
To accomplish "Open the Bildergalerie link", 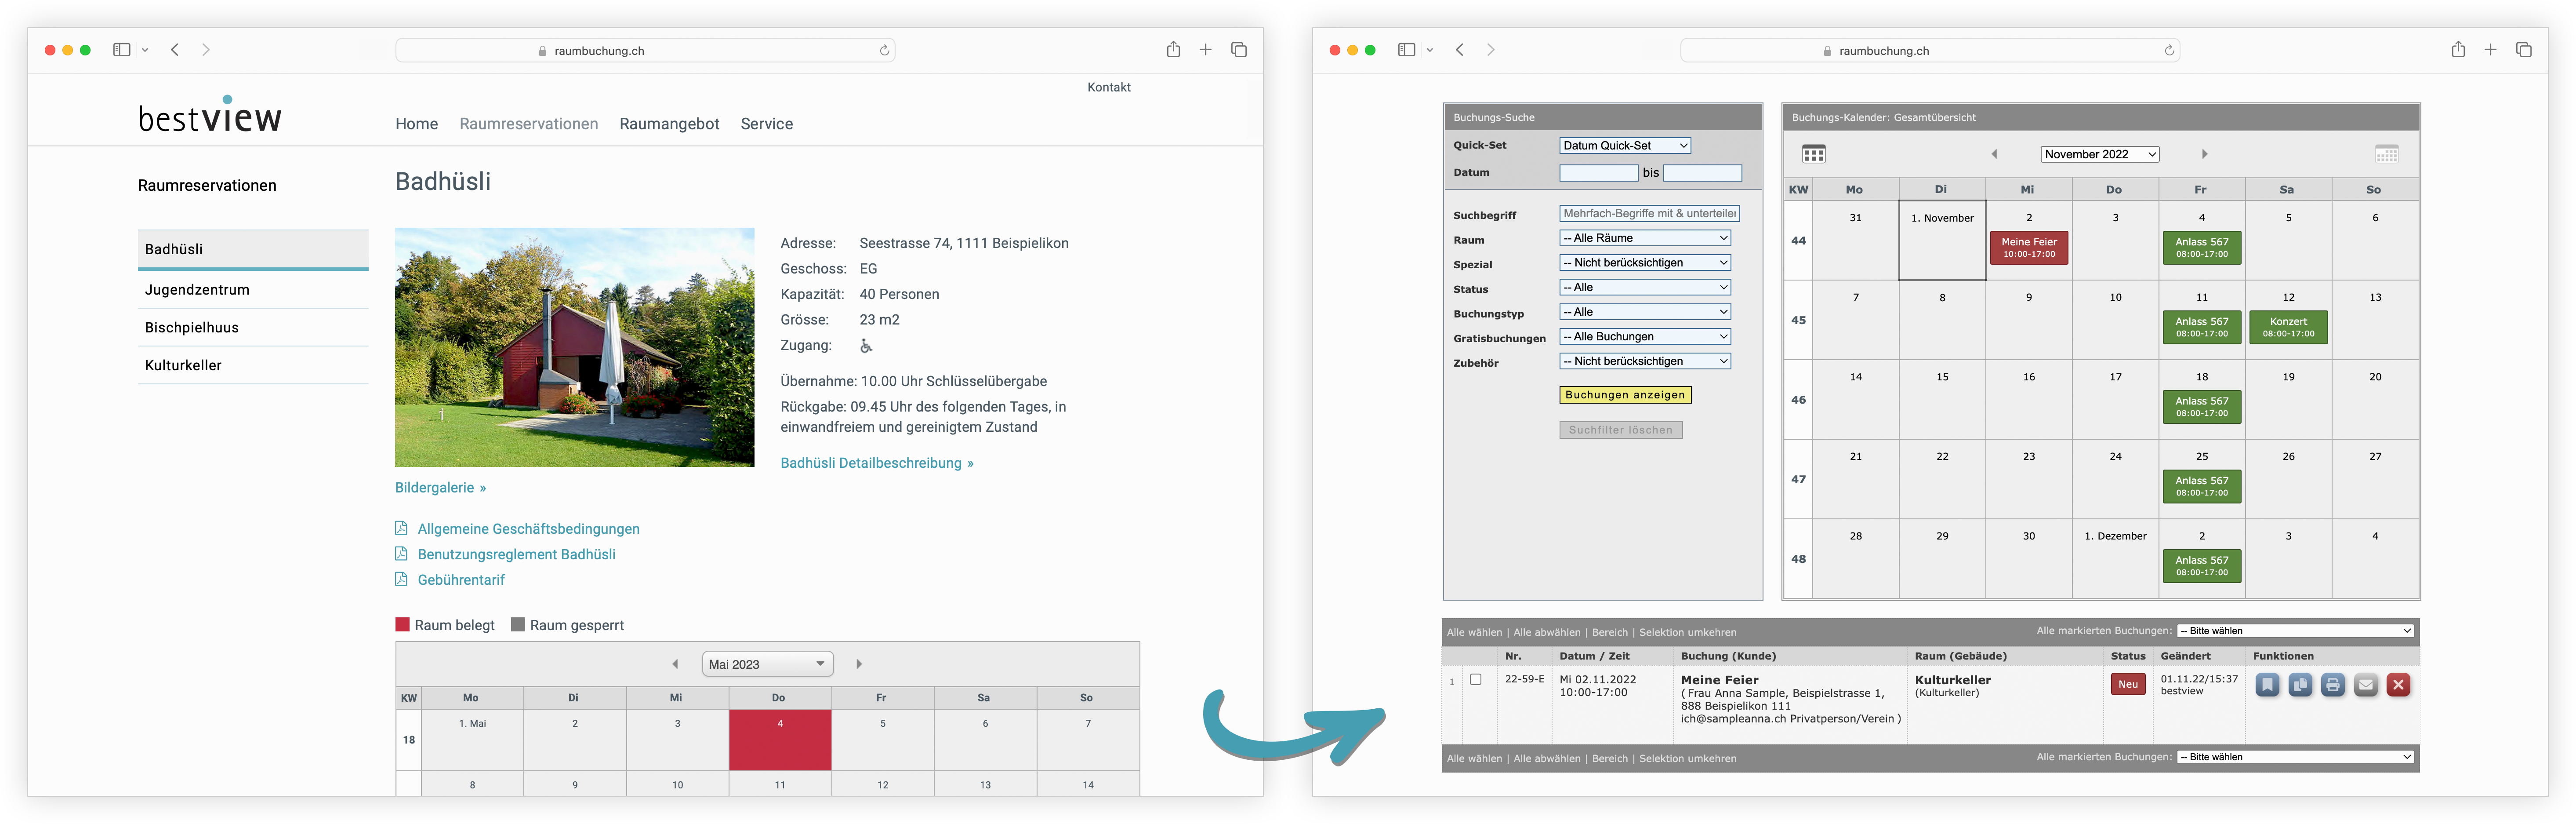I will click(440, 488).
